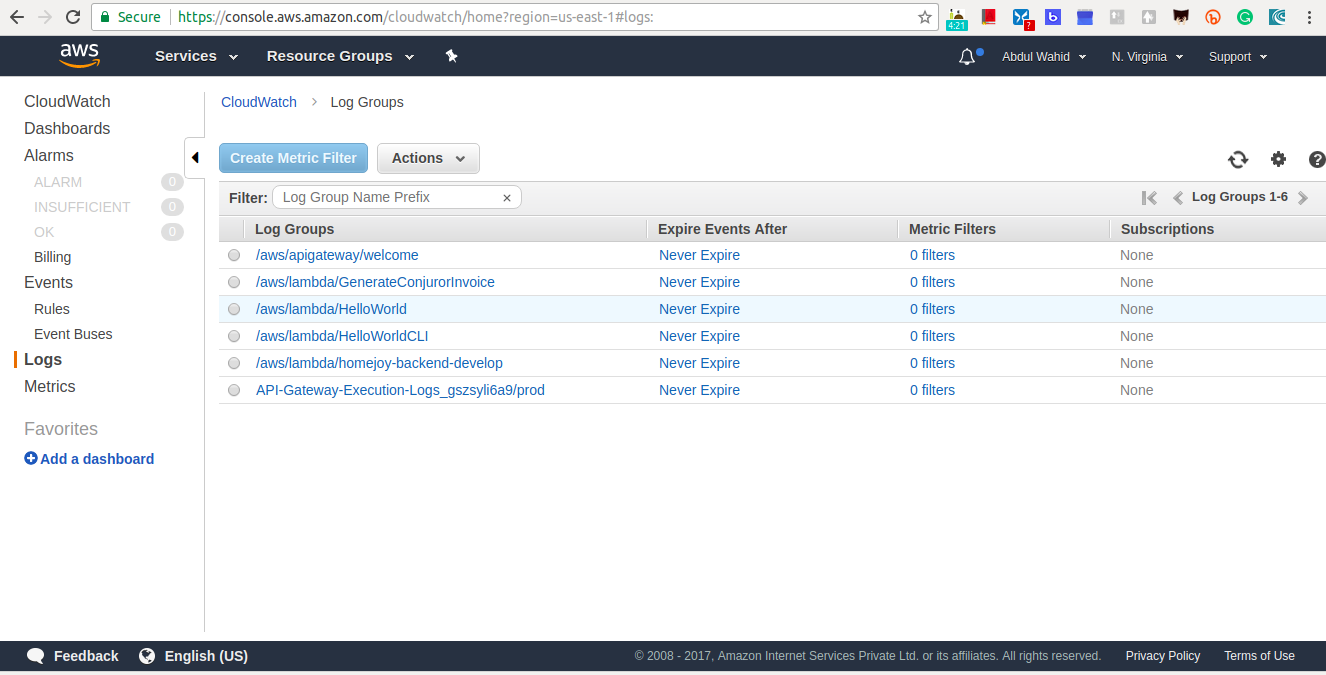Open Privacy Policy link
The width and height of the screenshot is (1326, 675).
[x=1162, y=656]
